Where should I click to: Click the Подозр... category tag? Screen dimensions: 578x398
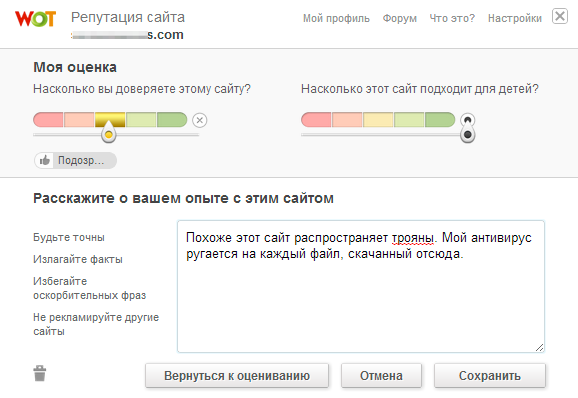pos(76,160)
